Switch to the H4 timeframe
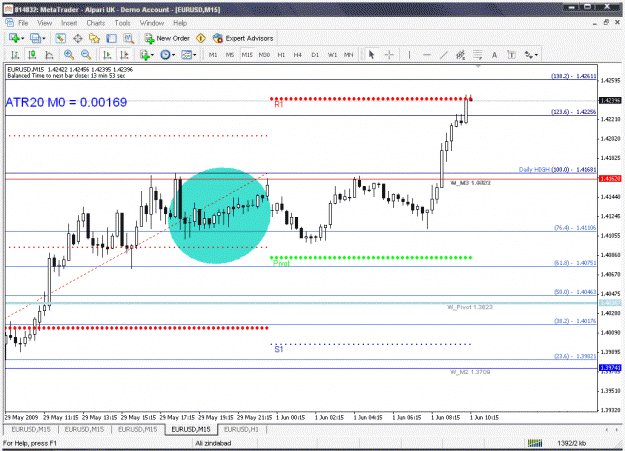The width and height of the screenshot is (625, 451). pos(298,55)
